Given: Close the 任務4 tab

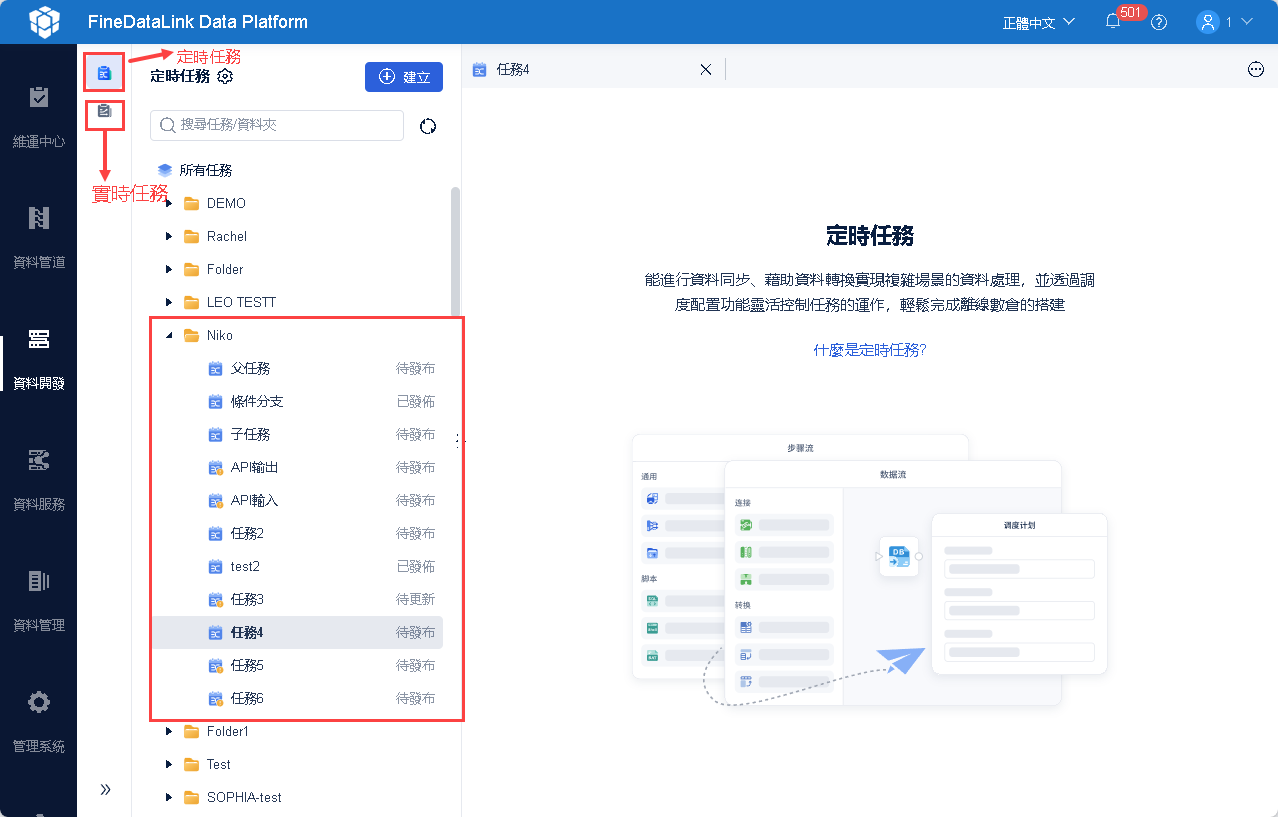Looking at the screenshot, I should coord(705,69).
